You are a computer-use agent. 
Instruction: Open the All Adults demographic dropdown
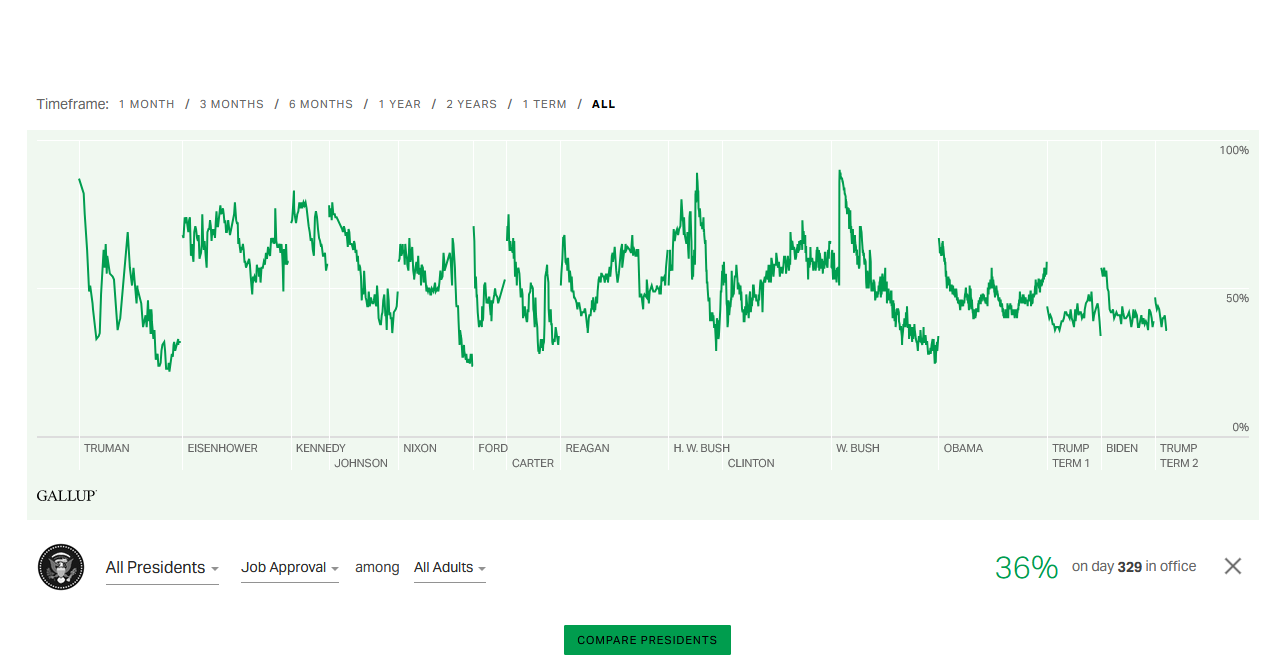click(x=449, y=568)
